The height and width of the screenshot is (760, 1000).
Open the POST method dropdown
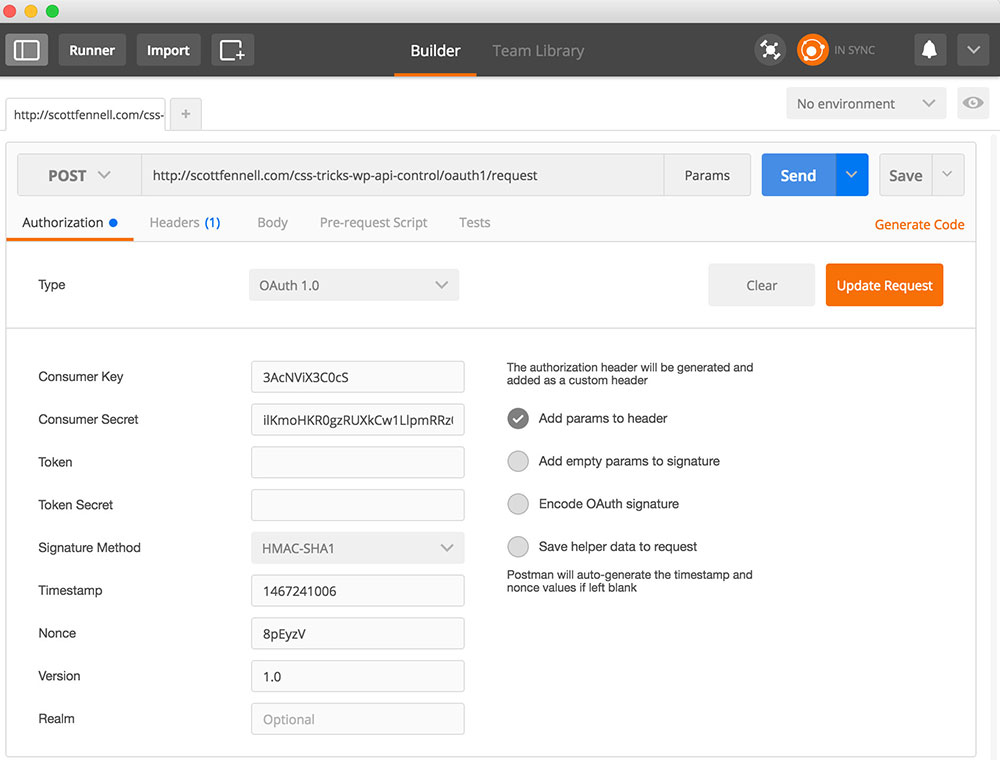point(79,175)
